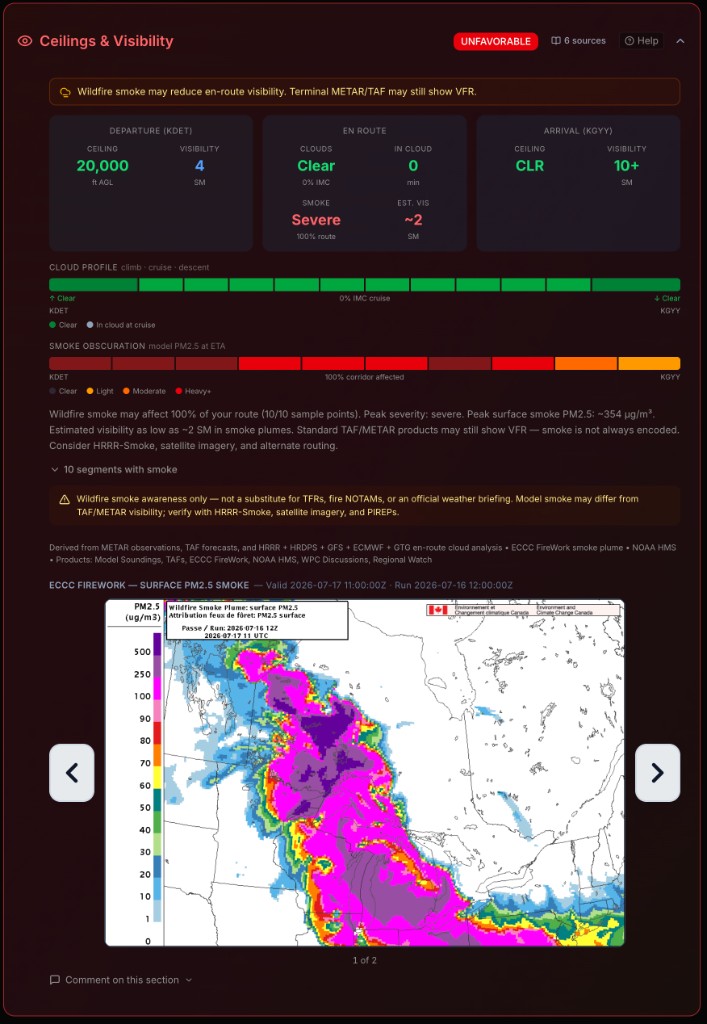Click the ECCC FireWork smoke map image
The width and height of the screenshot is (707, 1024).
coord(364,773)
